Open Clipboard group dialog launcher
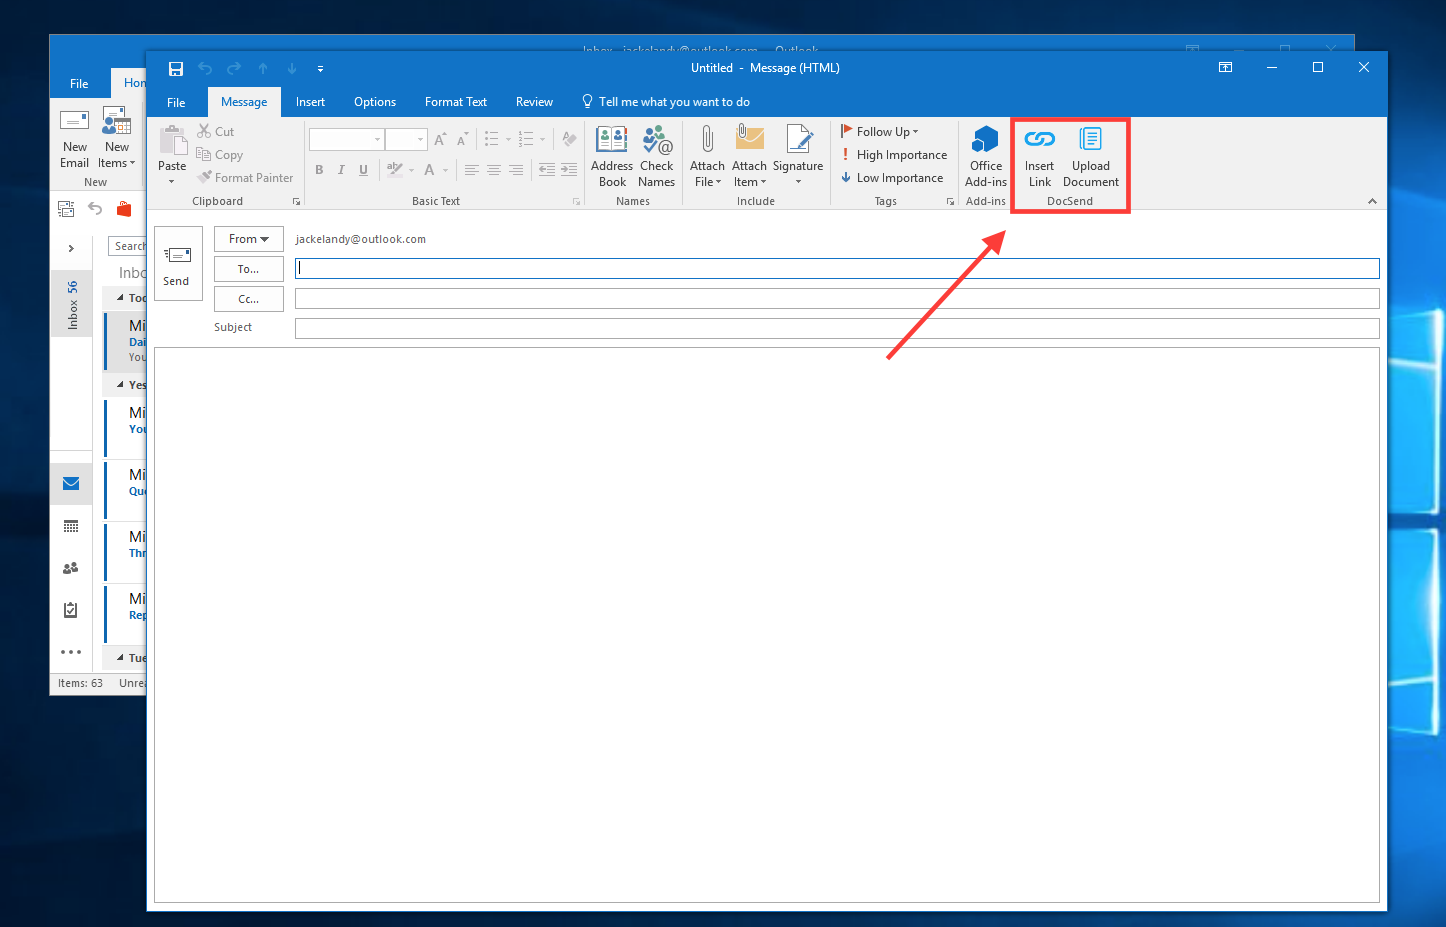 point(296,201)
